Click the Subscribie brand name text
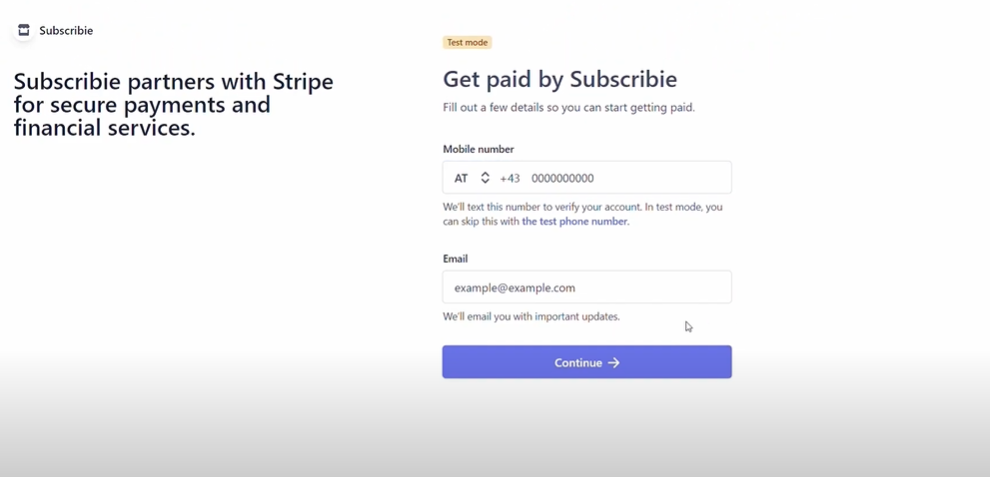The image size is (990, 477). [66, 30]
